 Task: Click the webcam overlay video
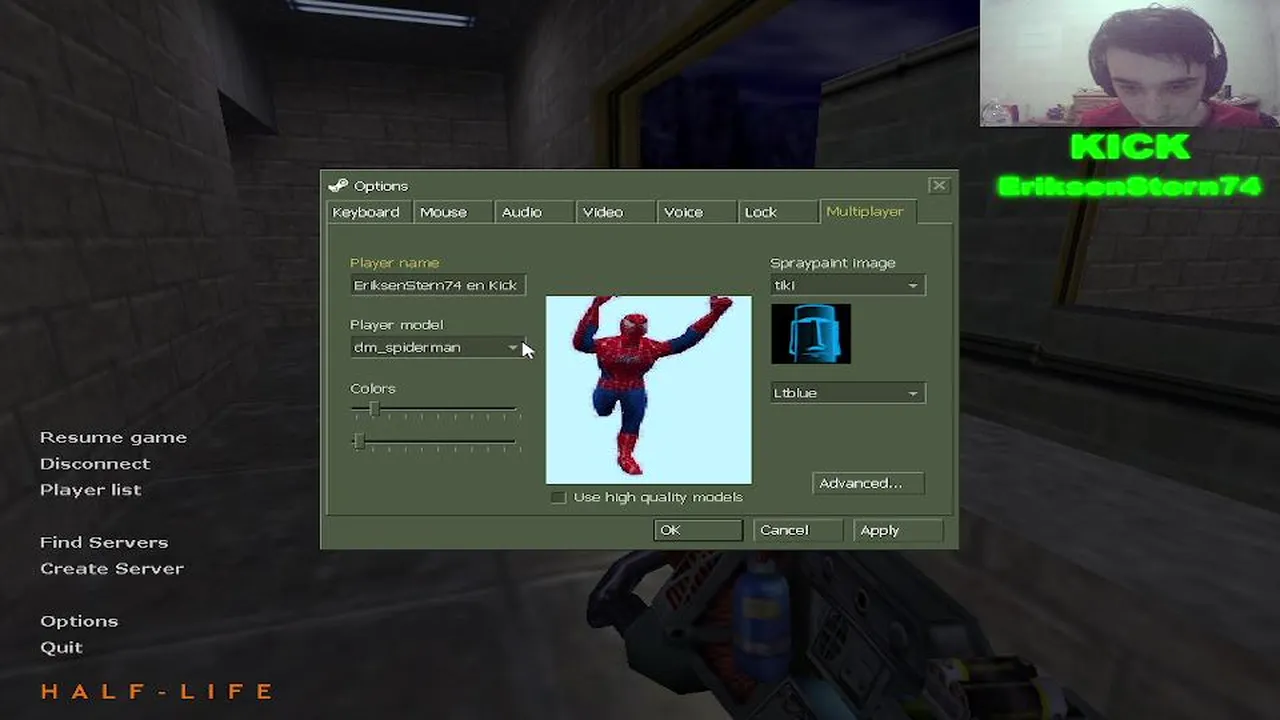click(x=1129, y=63)
